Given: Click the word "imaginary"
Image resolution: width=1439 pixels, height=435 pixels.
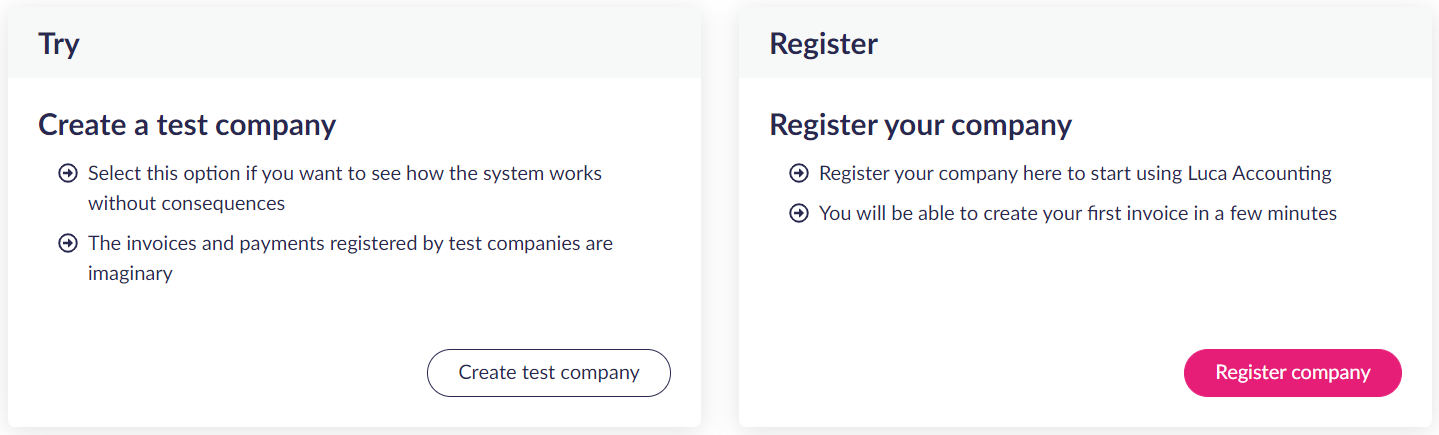Looking at the screenshot, I should point(130,274).
